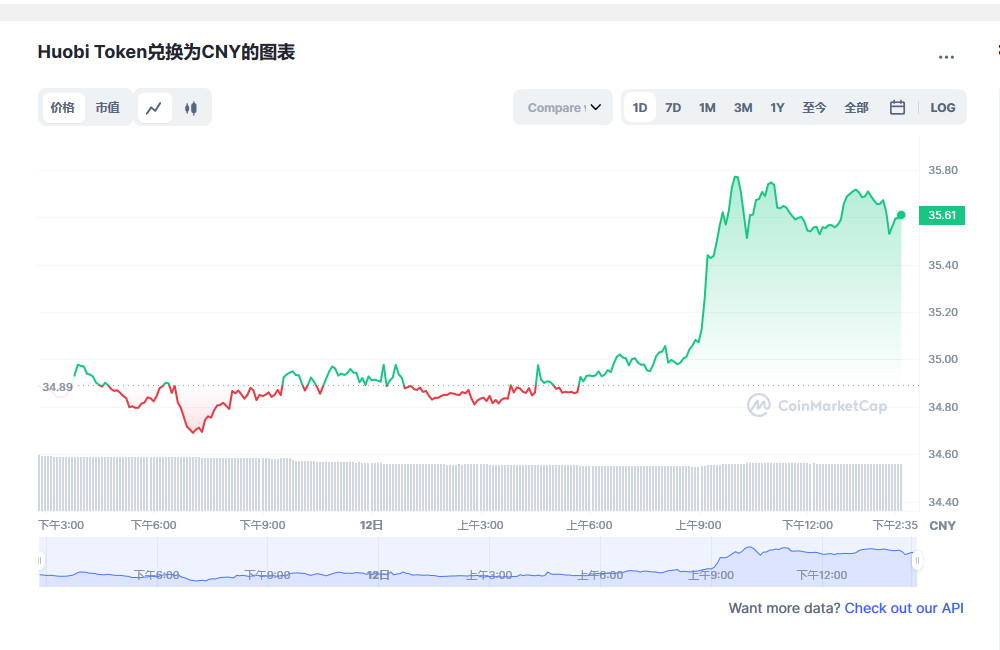
Task: Open the three-dots more options menu
Action: point(946,57)
